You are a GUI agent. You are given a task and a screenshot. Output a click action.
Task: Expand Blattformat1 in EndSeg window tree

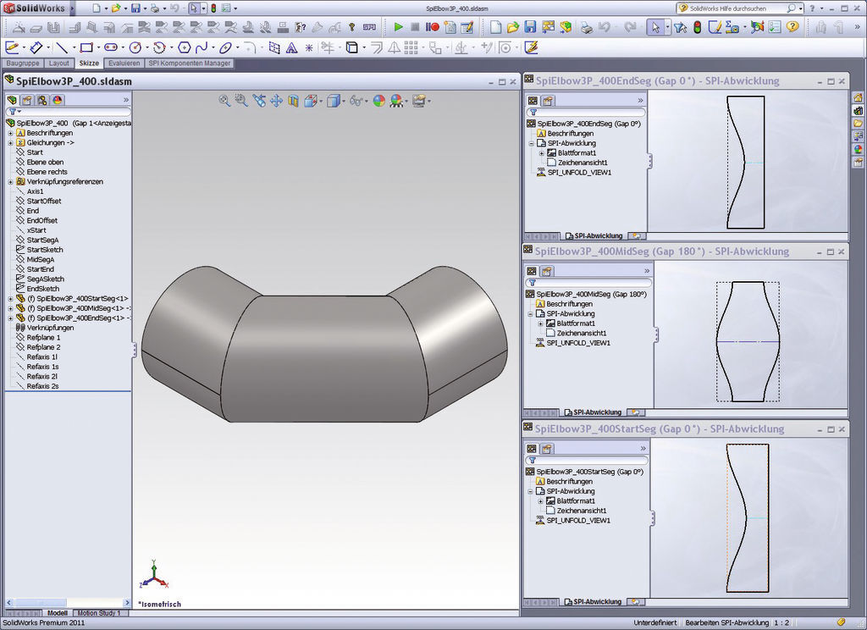coord(541,153)
